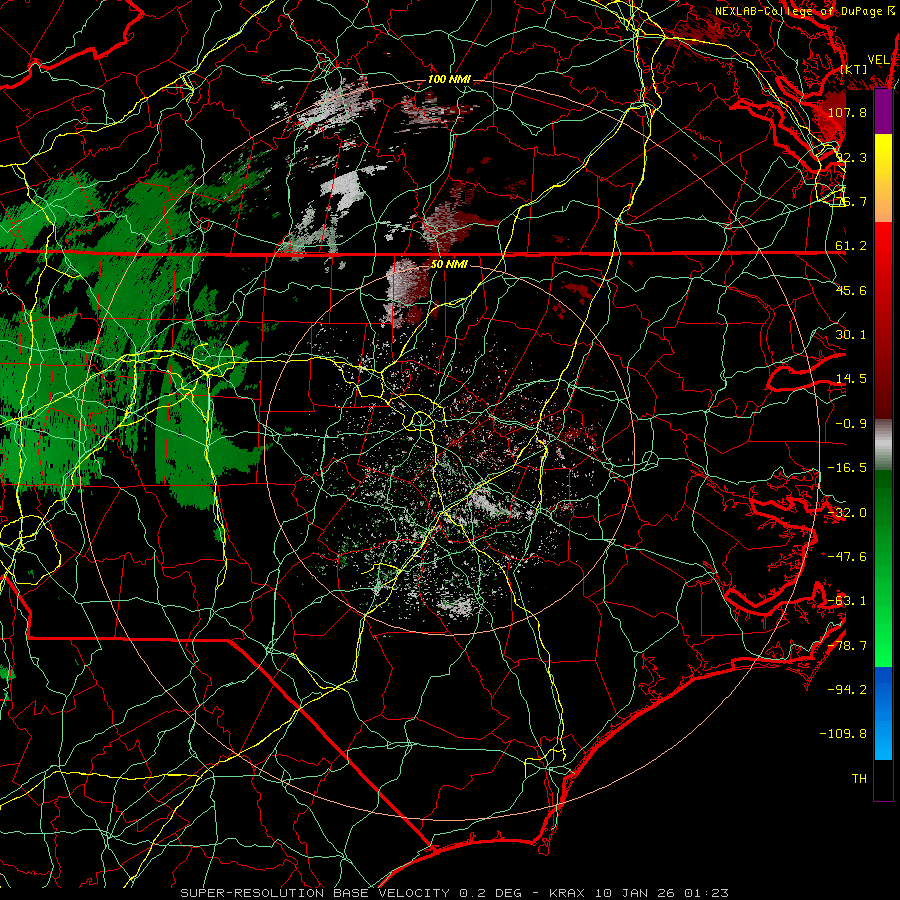The image size is (900, 900).
Task: Click the 45.6 velocity scale value
Action: 851,290
